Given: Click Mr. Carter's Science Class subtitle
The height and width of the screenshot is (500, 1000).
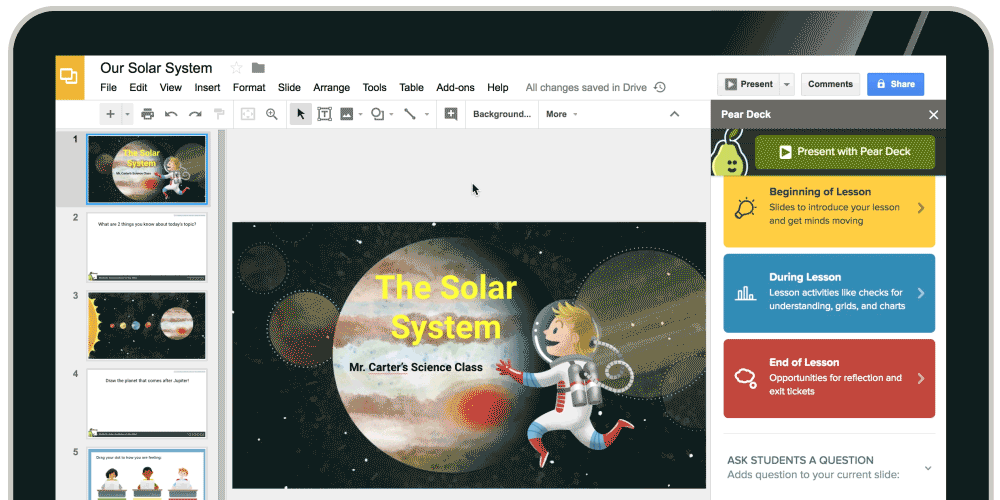Looking at the screenshot, I should tap(416, 367).
